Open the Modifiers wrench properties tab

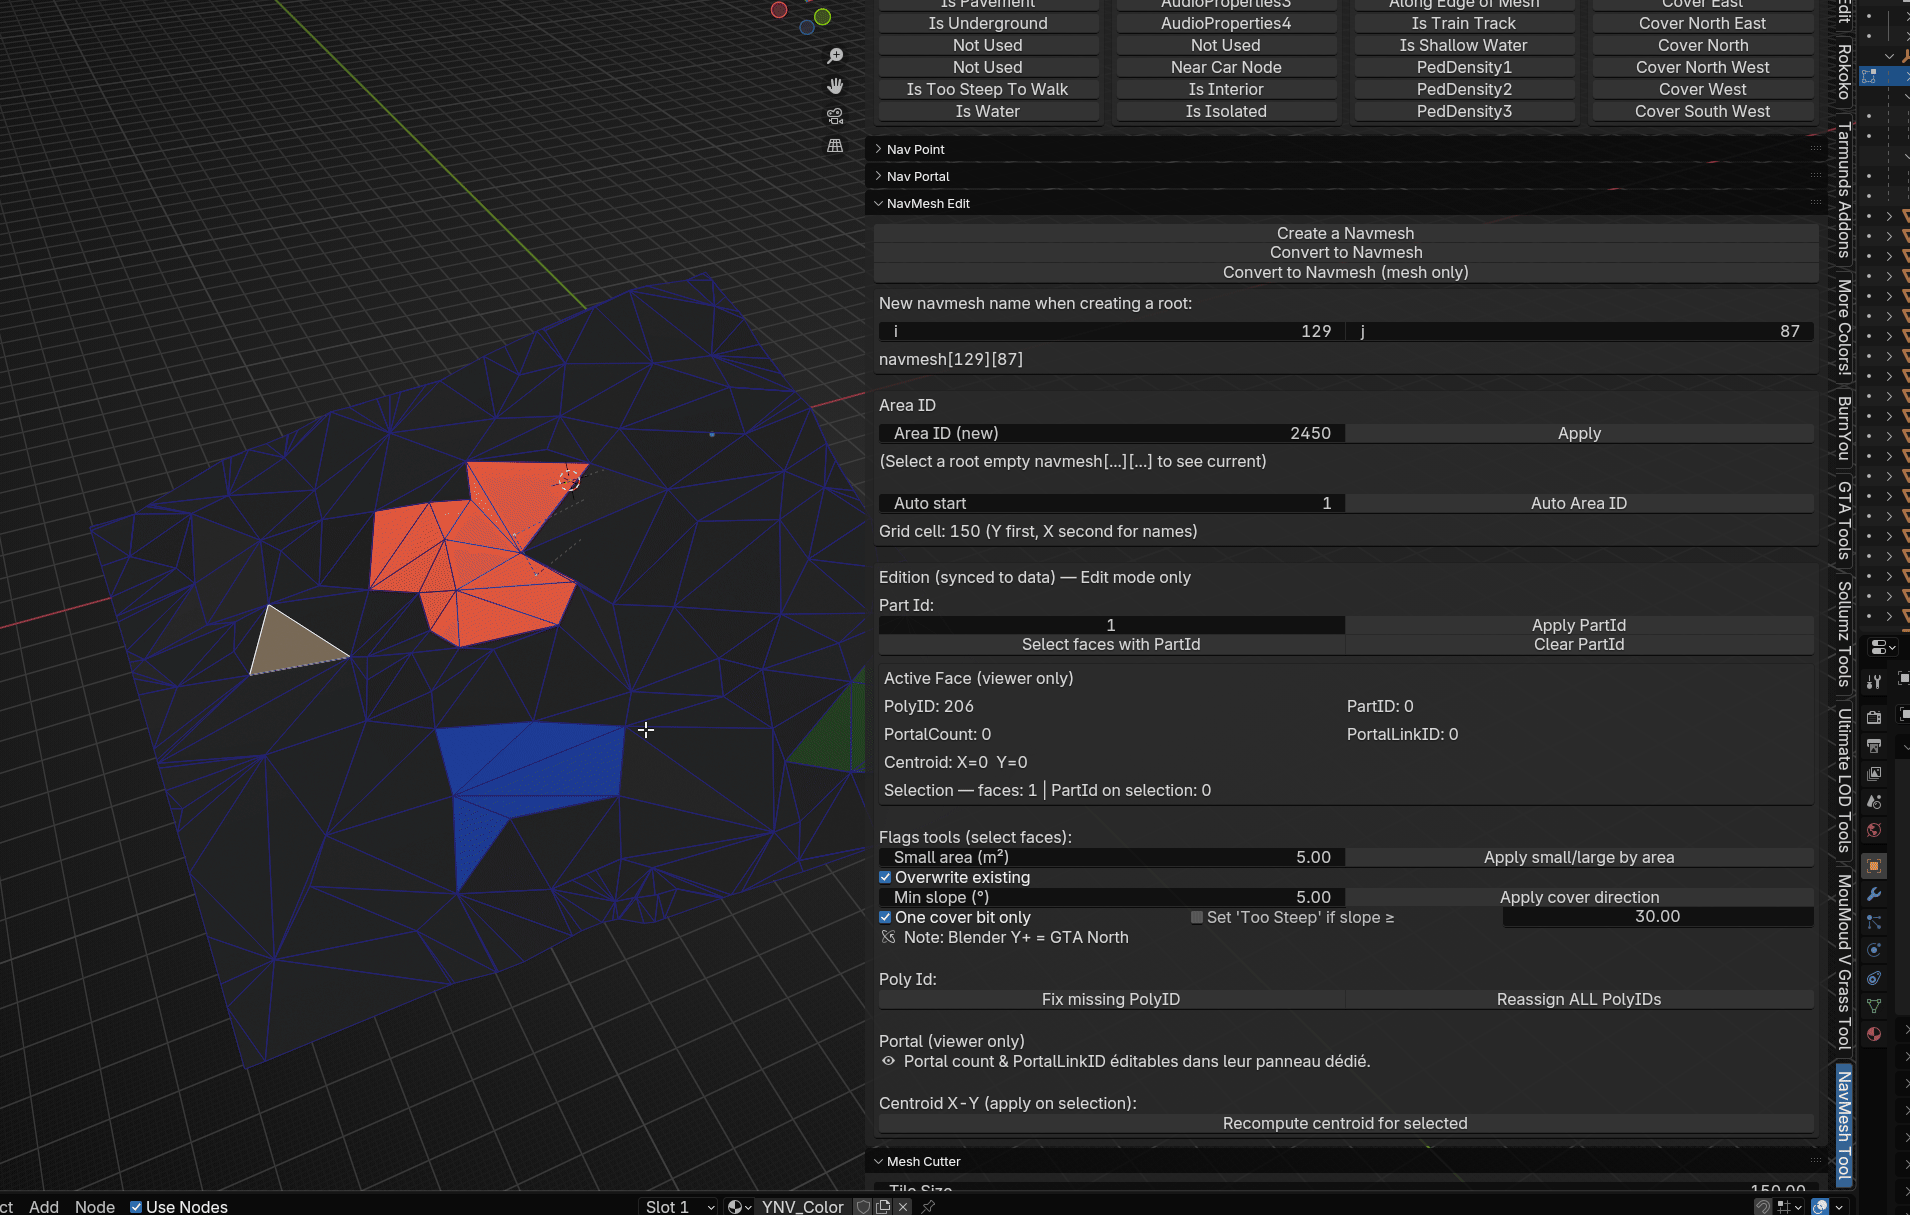click(1874, 894)
